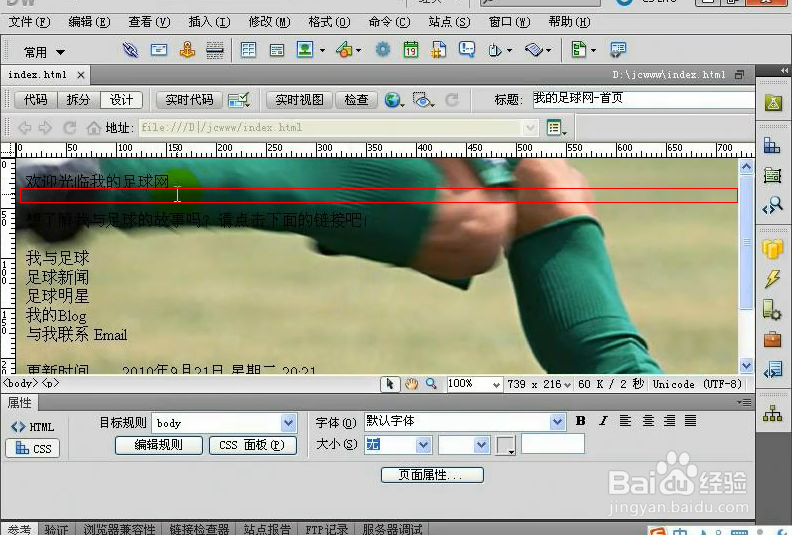Switch to Split view (拆分)
Screen dimensions: 792x535
click(x=78, y=100)
